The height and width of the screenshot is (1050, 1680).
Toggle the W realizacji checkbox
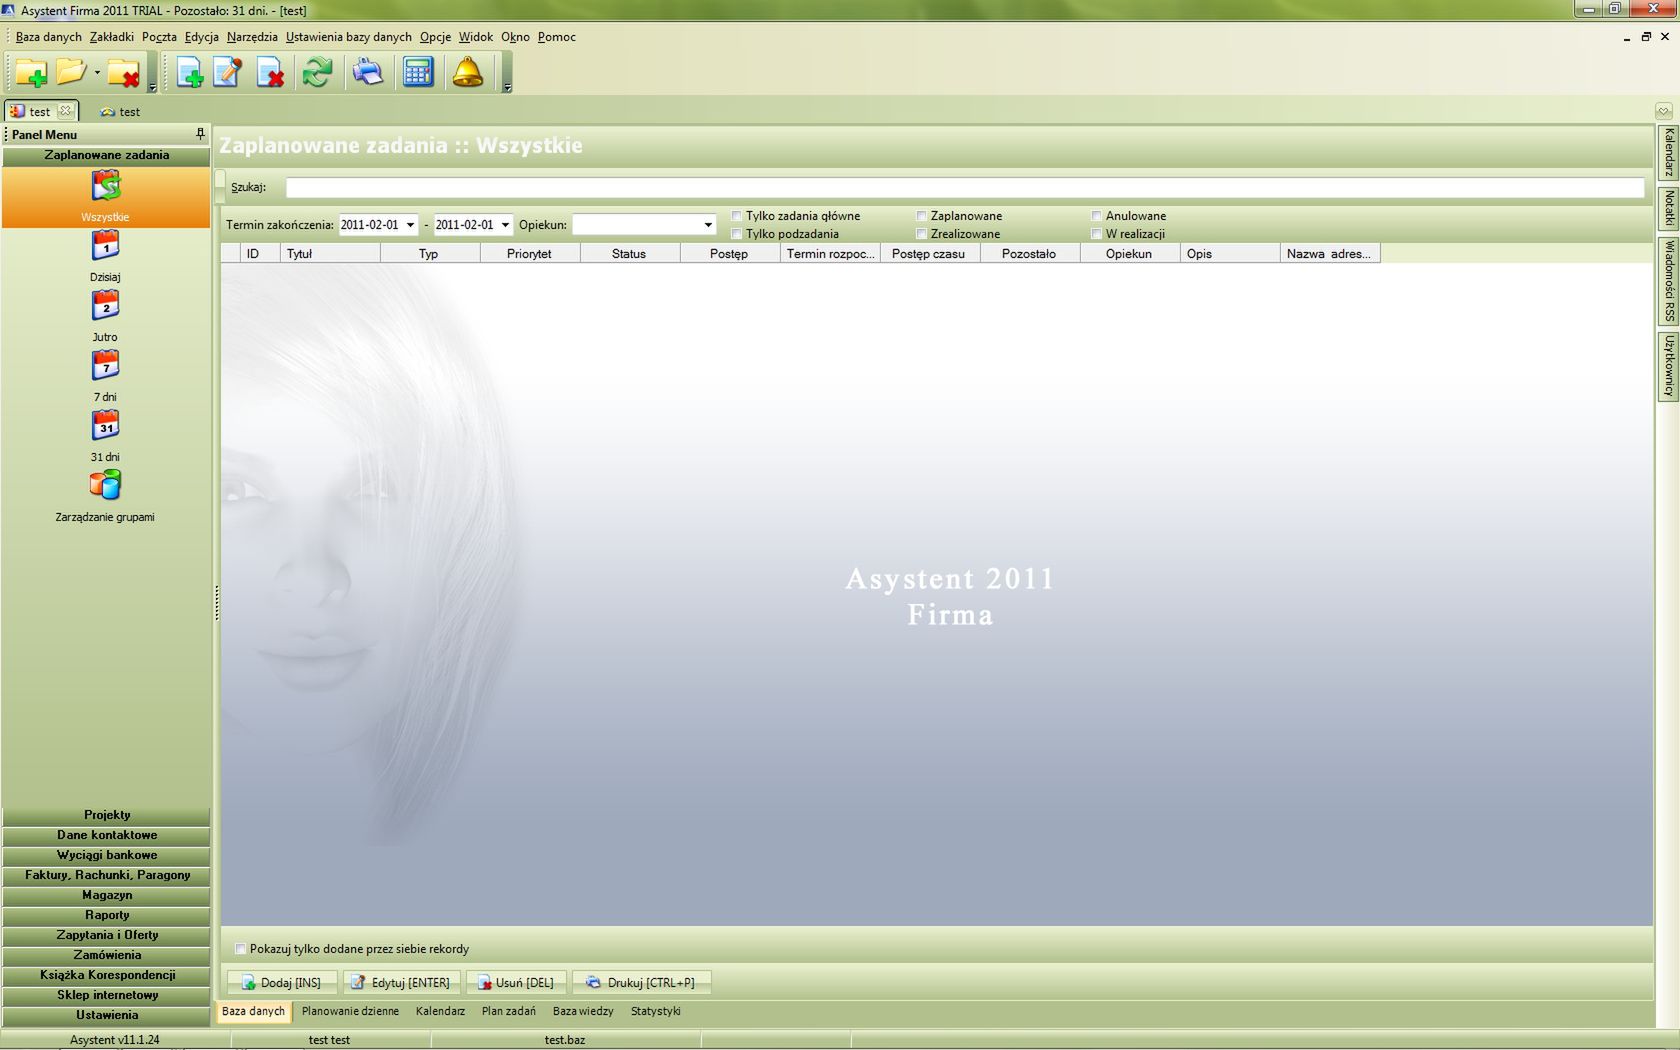[1096, 234]
